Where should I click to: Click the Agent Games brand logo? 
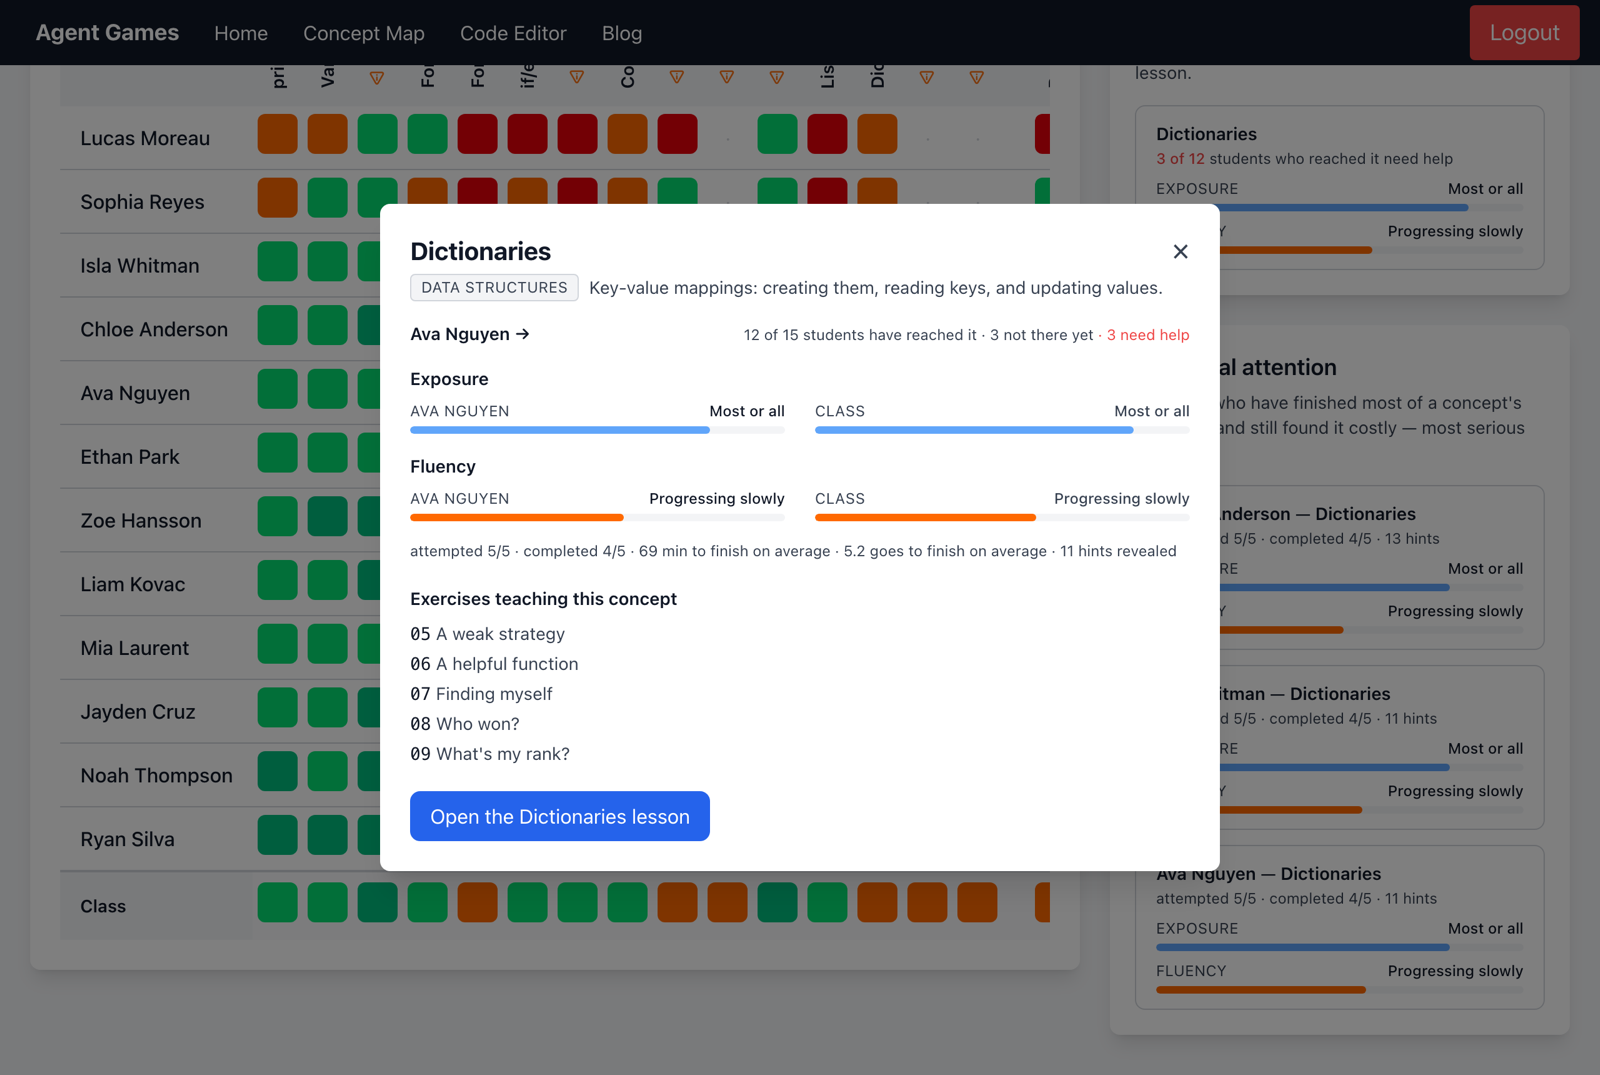[107, 32]
